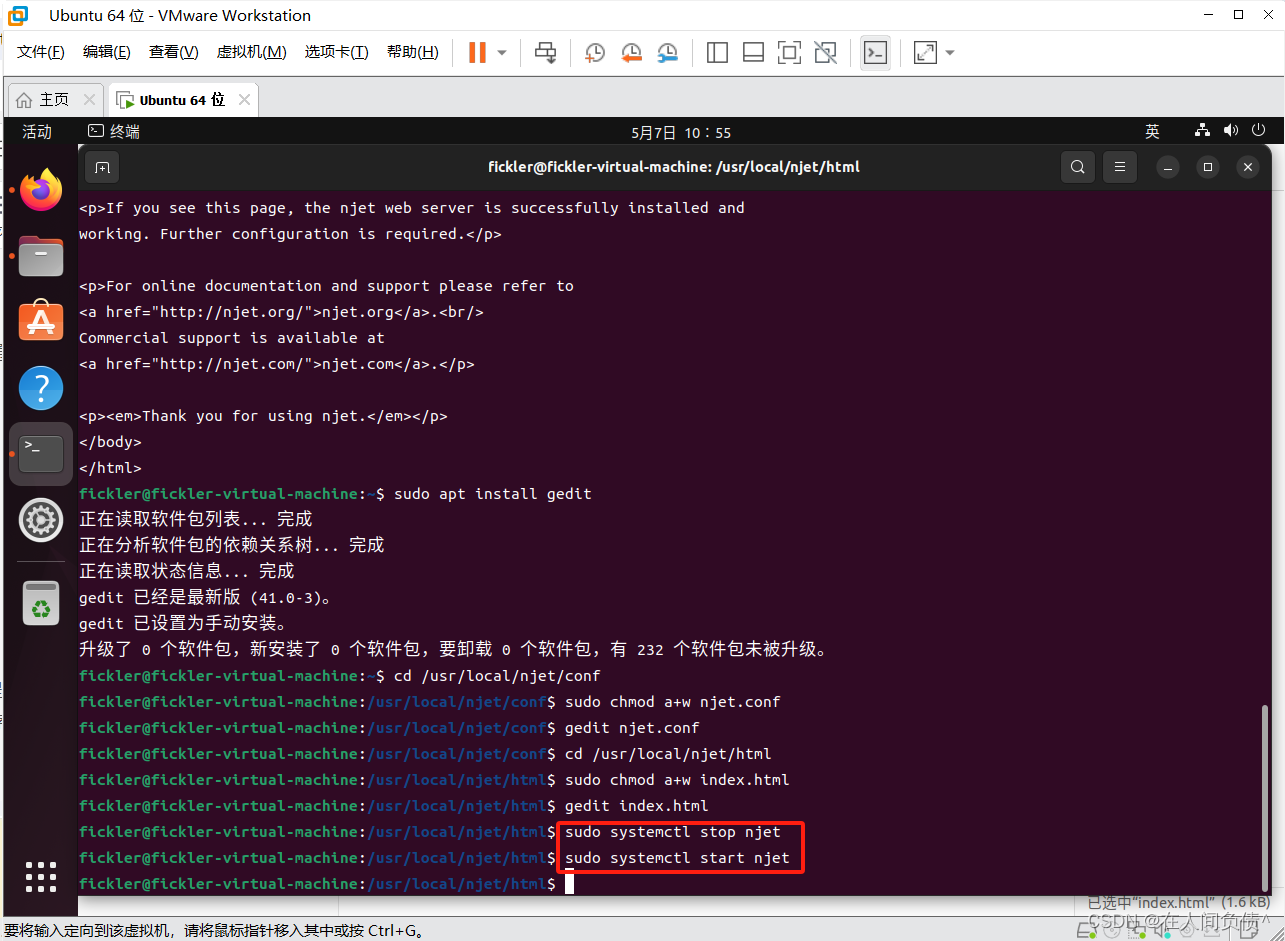Viewport: 1285px width, 941px height.
Task: Click the line 'sudo apt install gedit'
Action: [493, 494]
